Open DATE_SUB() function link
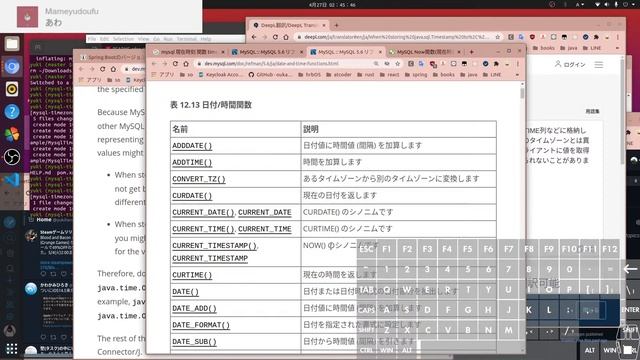640x360 pixels. (194, 342)
